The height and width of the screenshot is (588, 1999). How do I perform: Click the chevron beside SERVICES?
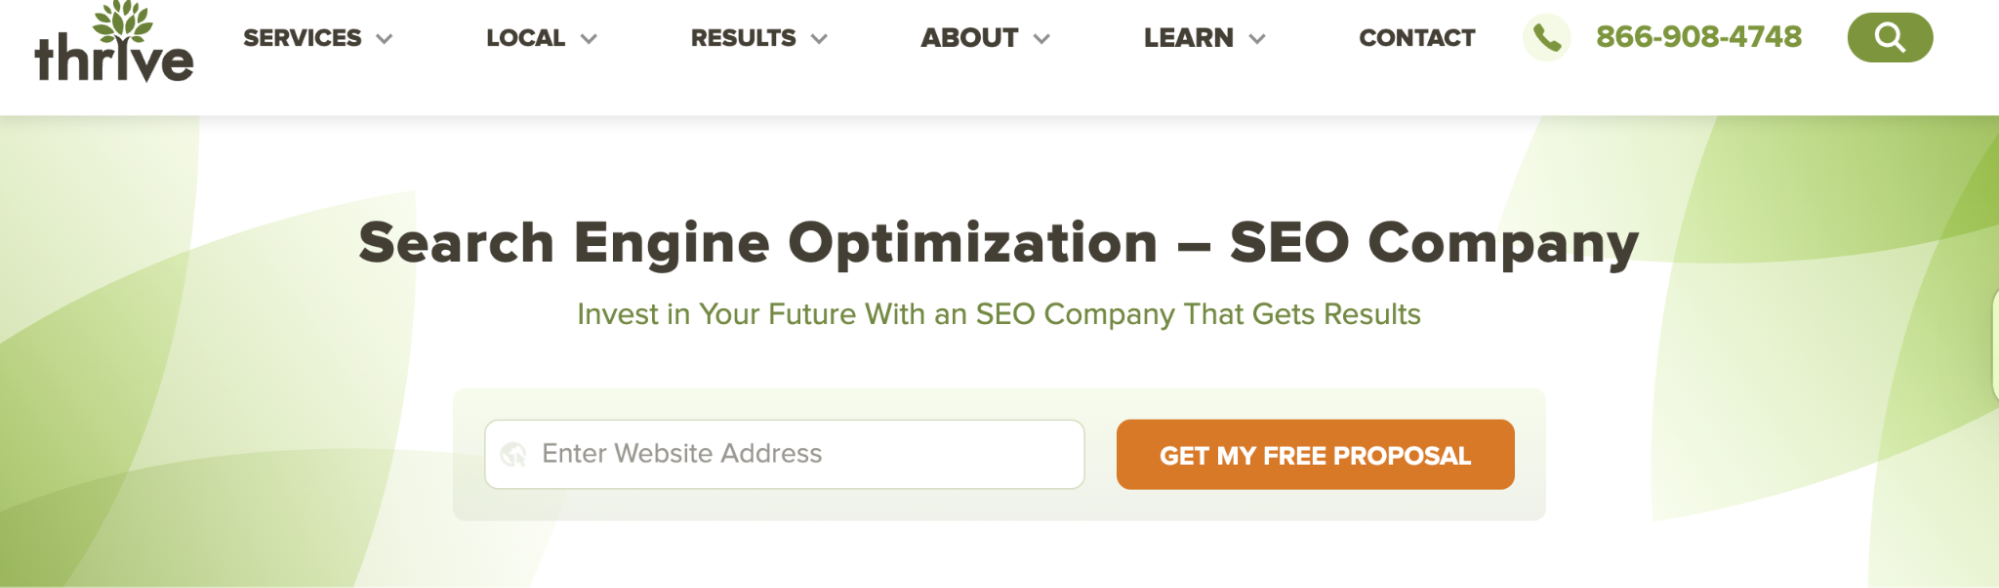click(382, 40)
